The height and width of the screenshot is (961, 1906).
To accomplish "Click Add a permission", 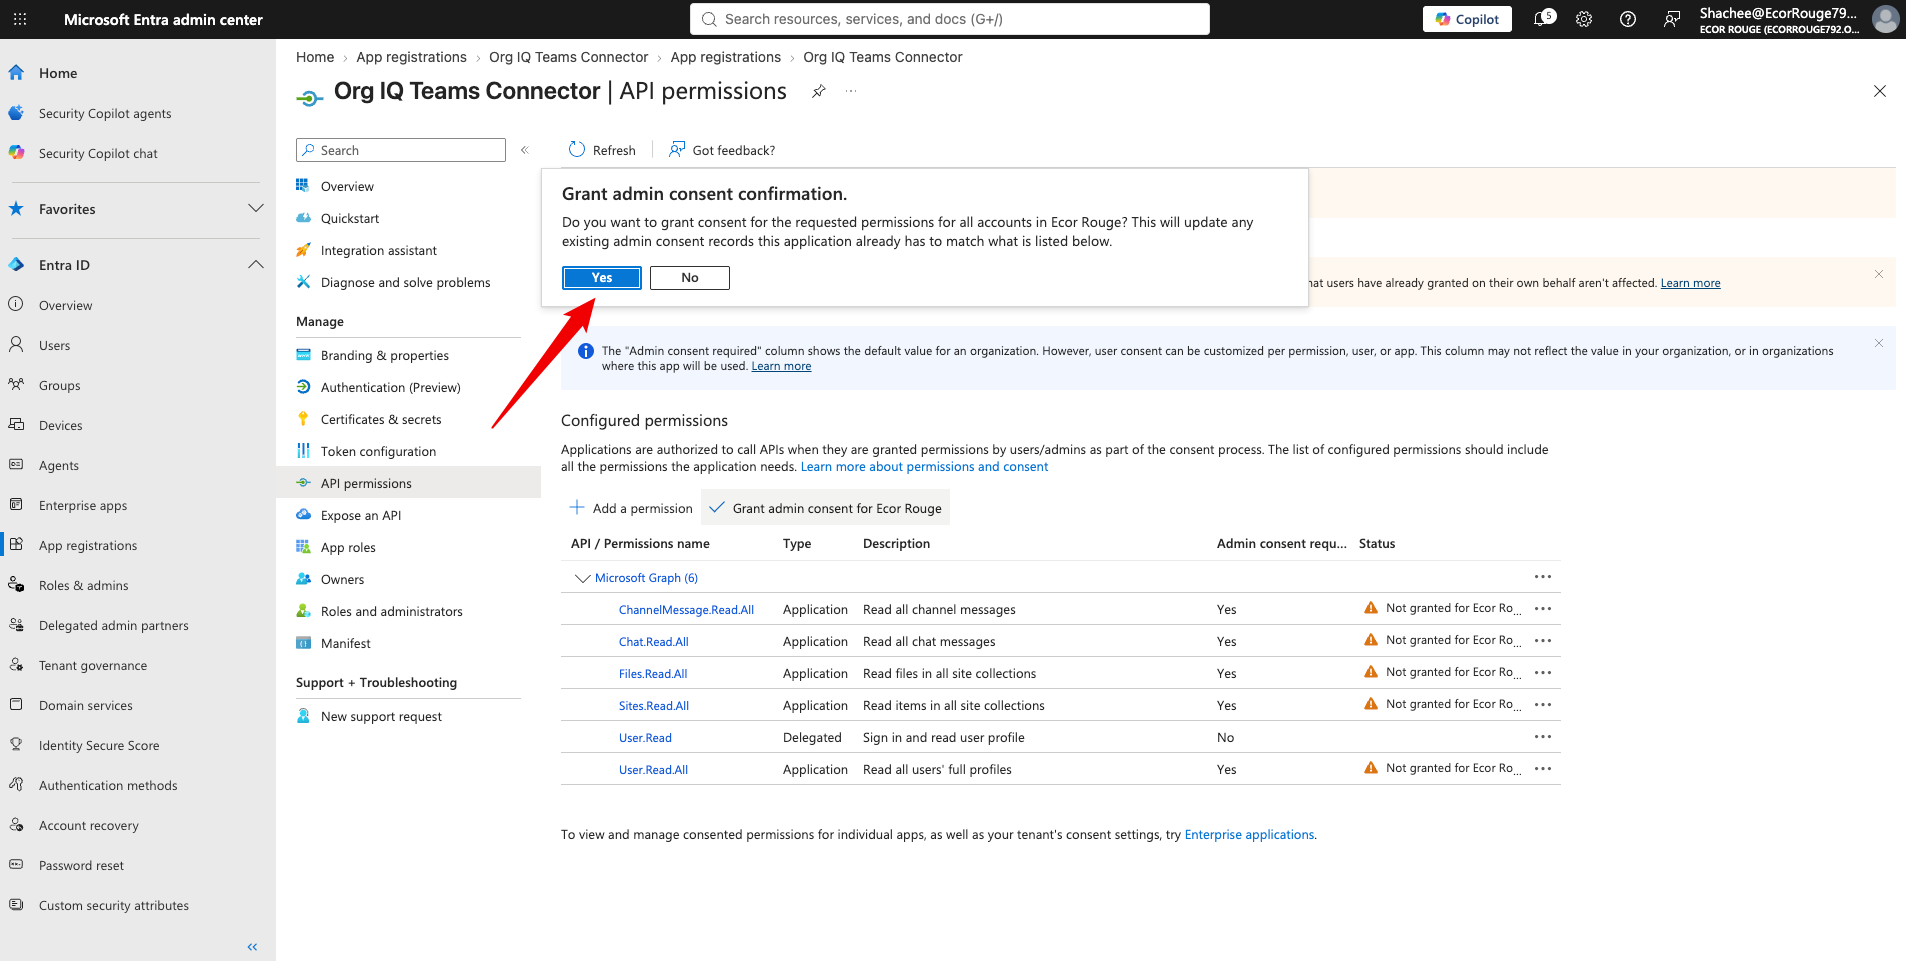I will coord(631,508).
